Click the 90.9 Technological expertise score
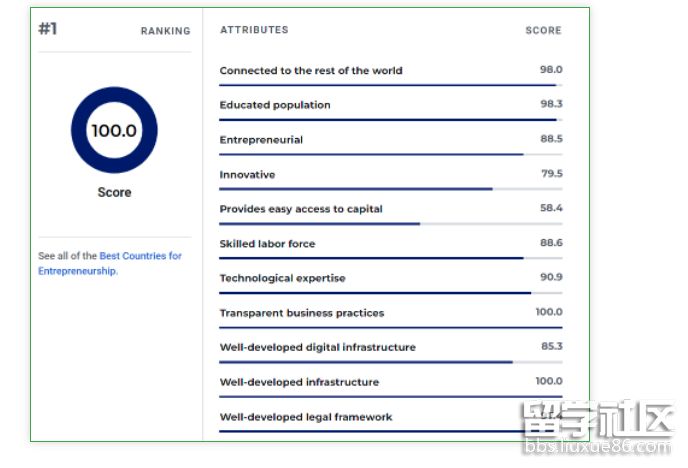Screen dimensions: 688x468 tap(551, 277)
